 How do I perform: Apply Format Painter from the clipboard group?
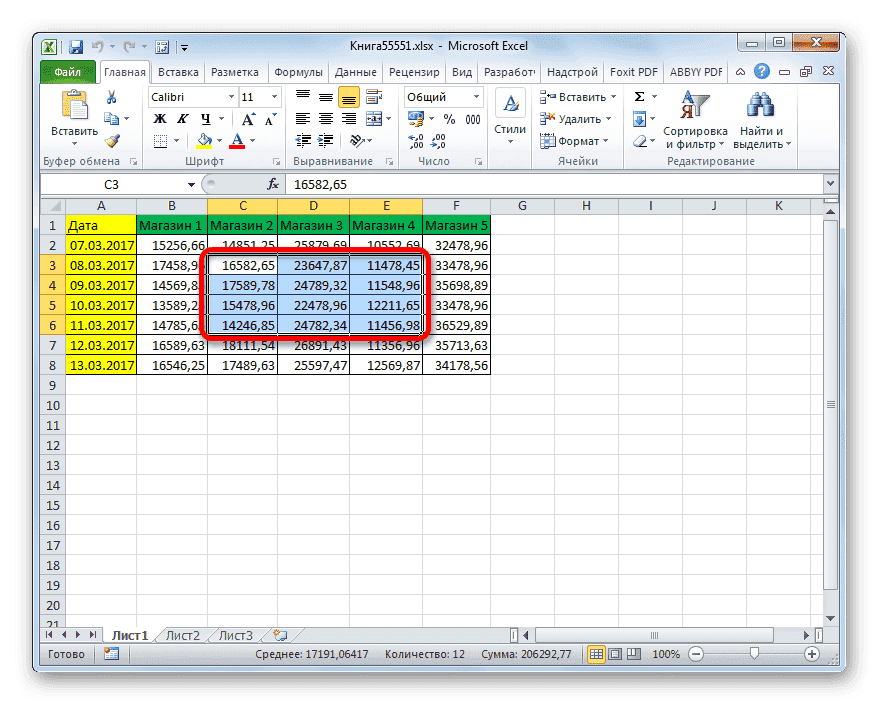110,140
